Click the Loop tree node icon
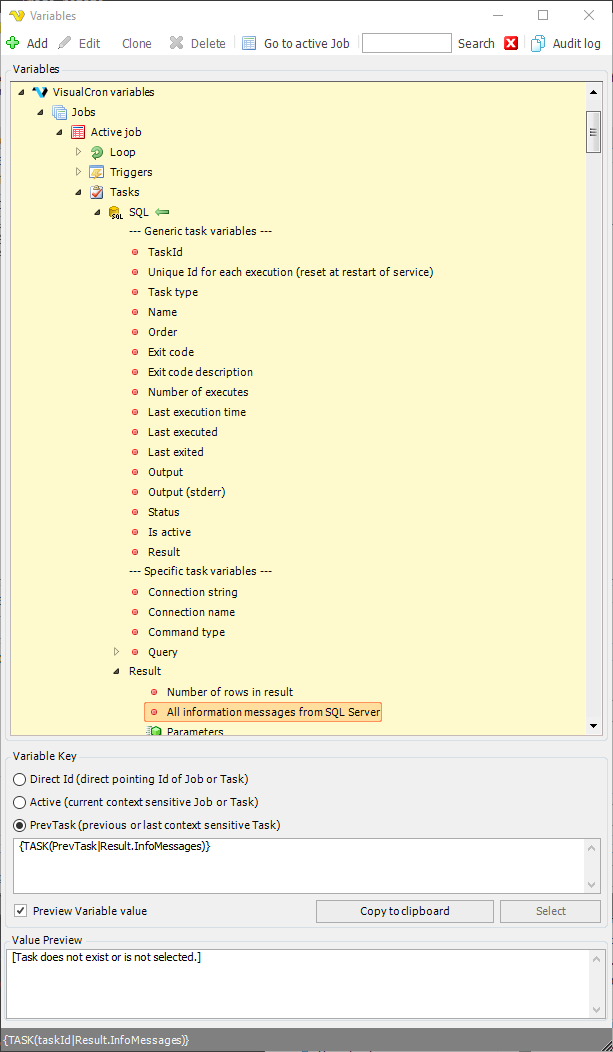 coord(97,152)
